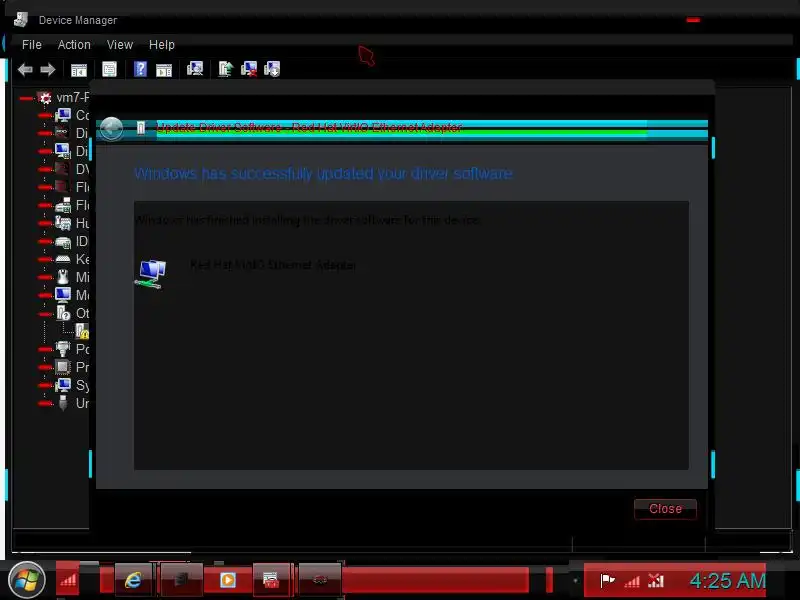Click the network adapter icon in the dialog
This screenshot has height=600, width=800.
click(151, 273)
